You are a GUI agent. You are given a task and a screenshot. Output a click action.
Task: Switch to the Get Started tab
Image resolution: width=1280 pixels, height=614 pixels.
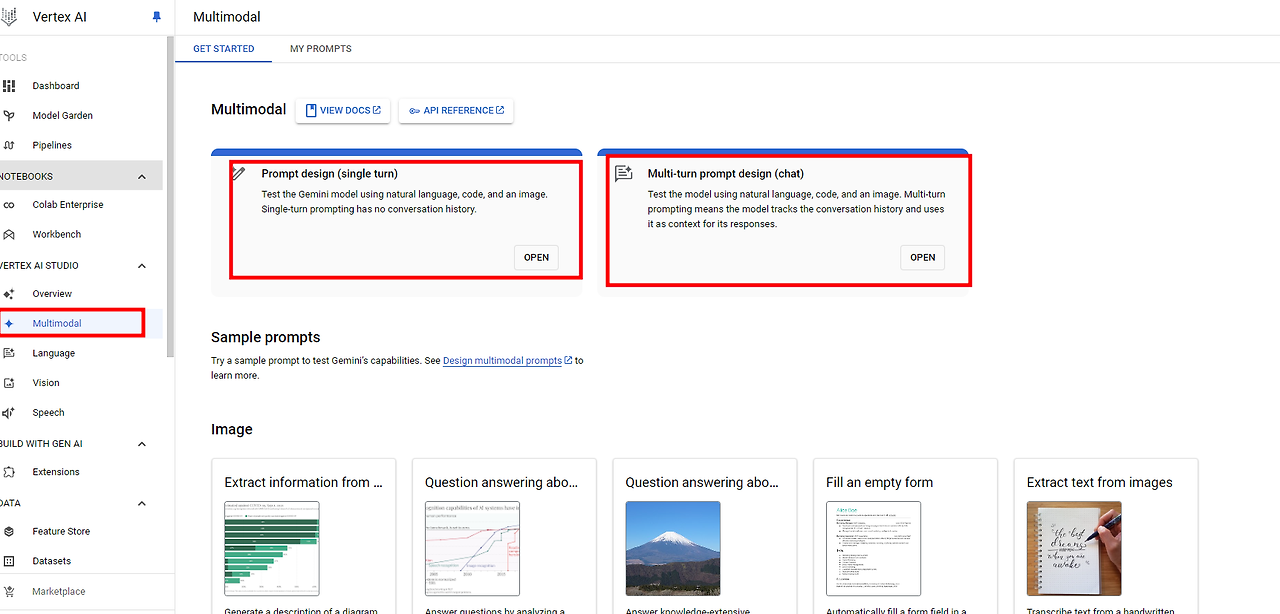224,49
